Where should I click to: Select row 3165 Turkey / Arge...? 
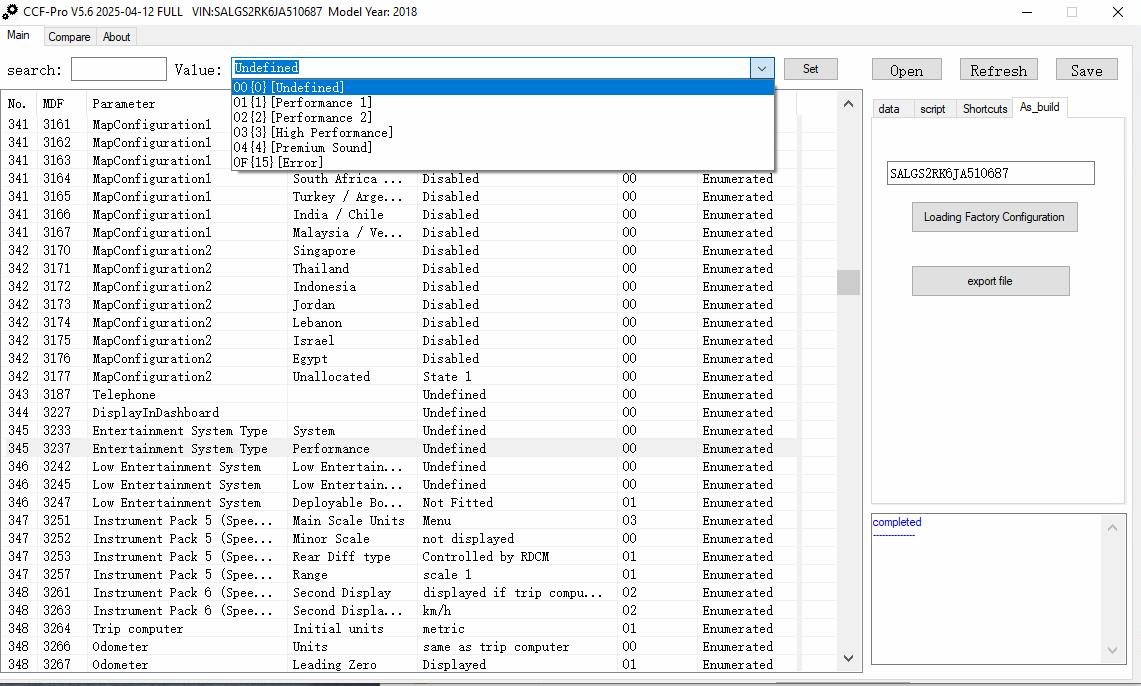coord(399,197)
